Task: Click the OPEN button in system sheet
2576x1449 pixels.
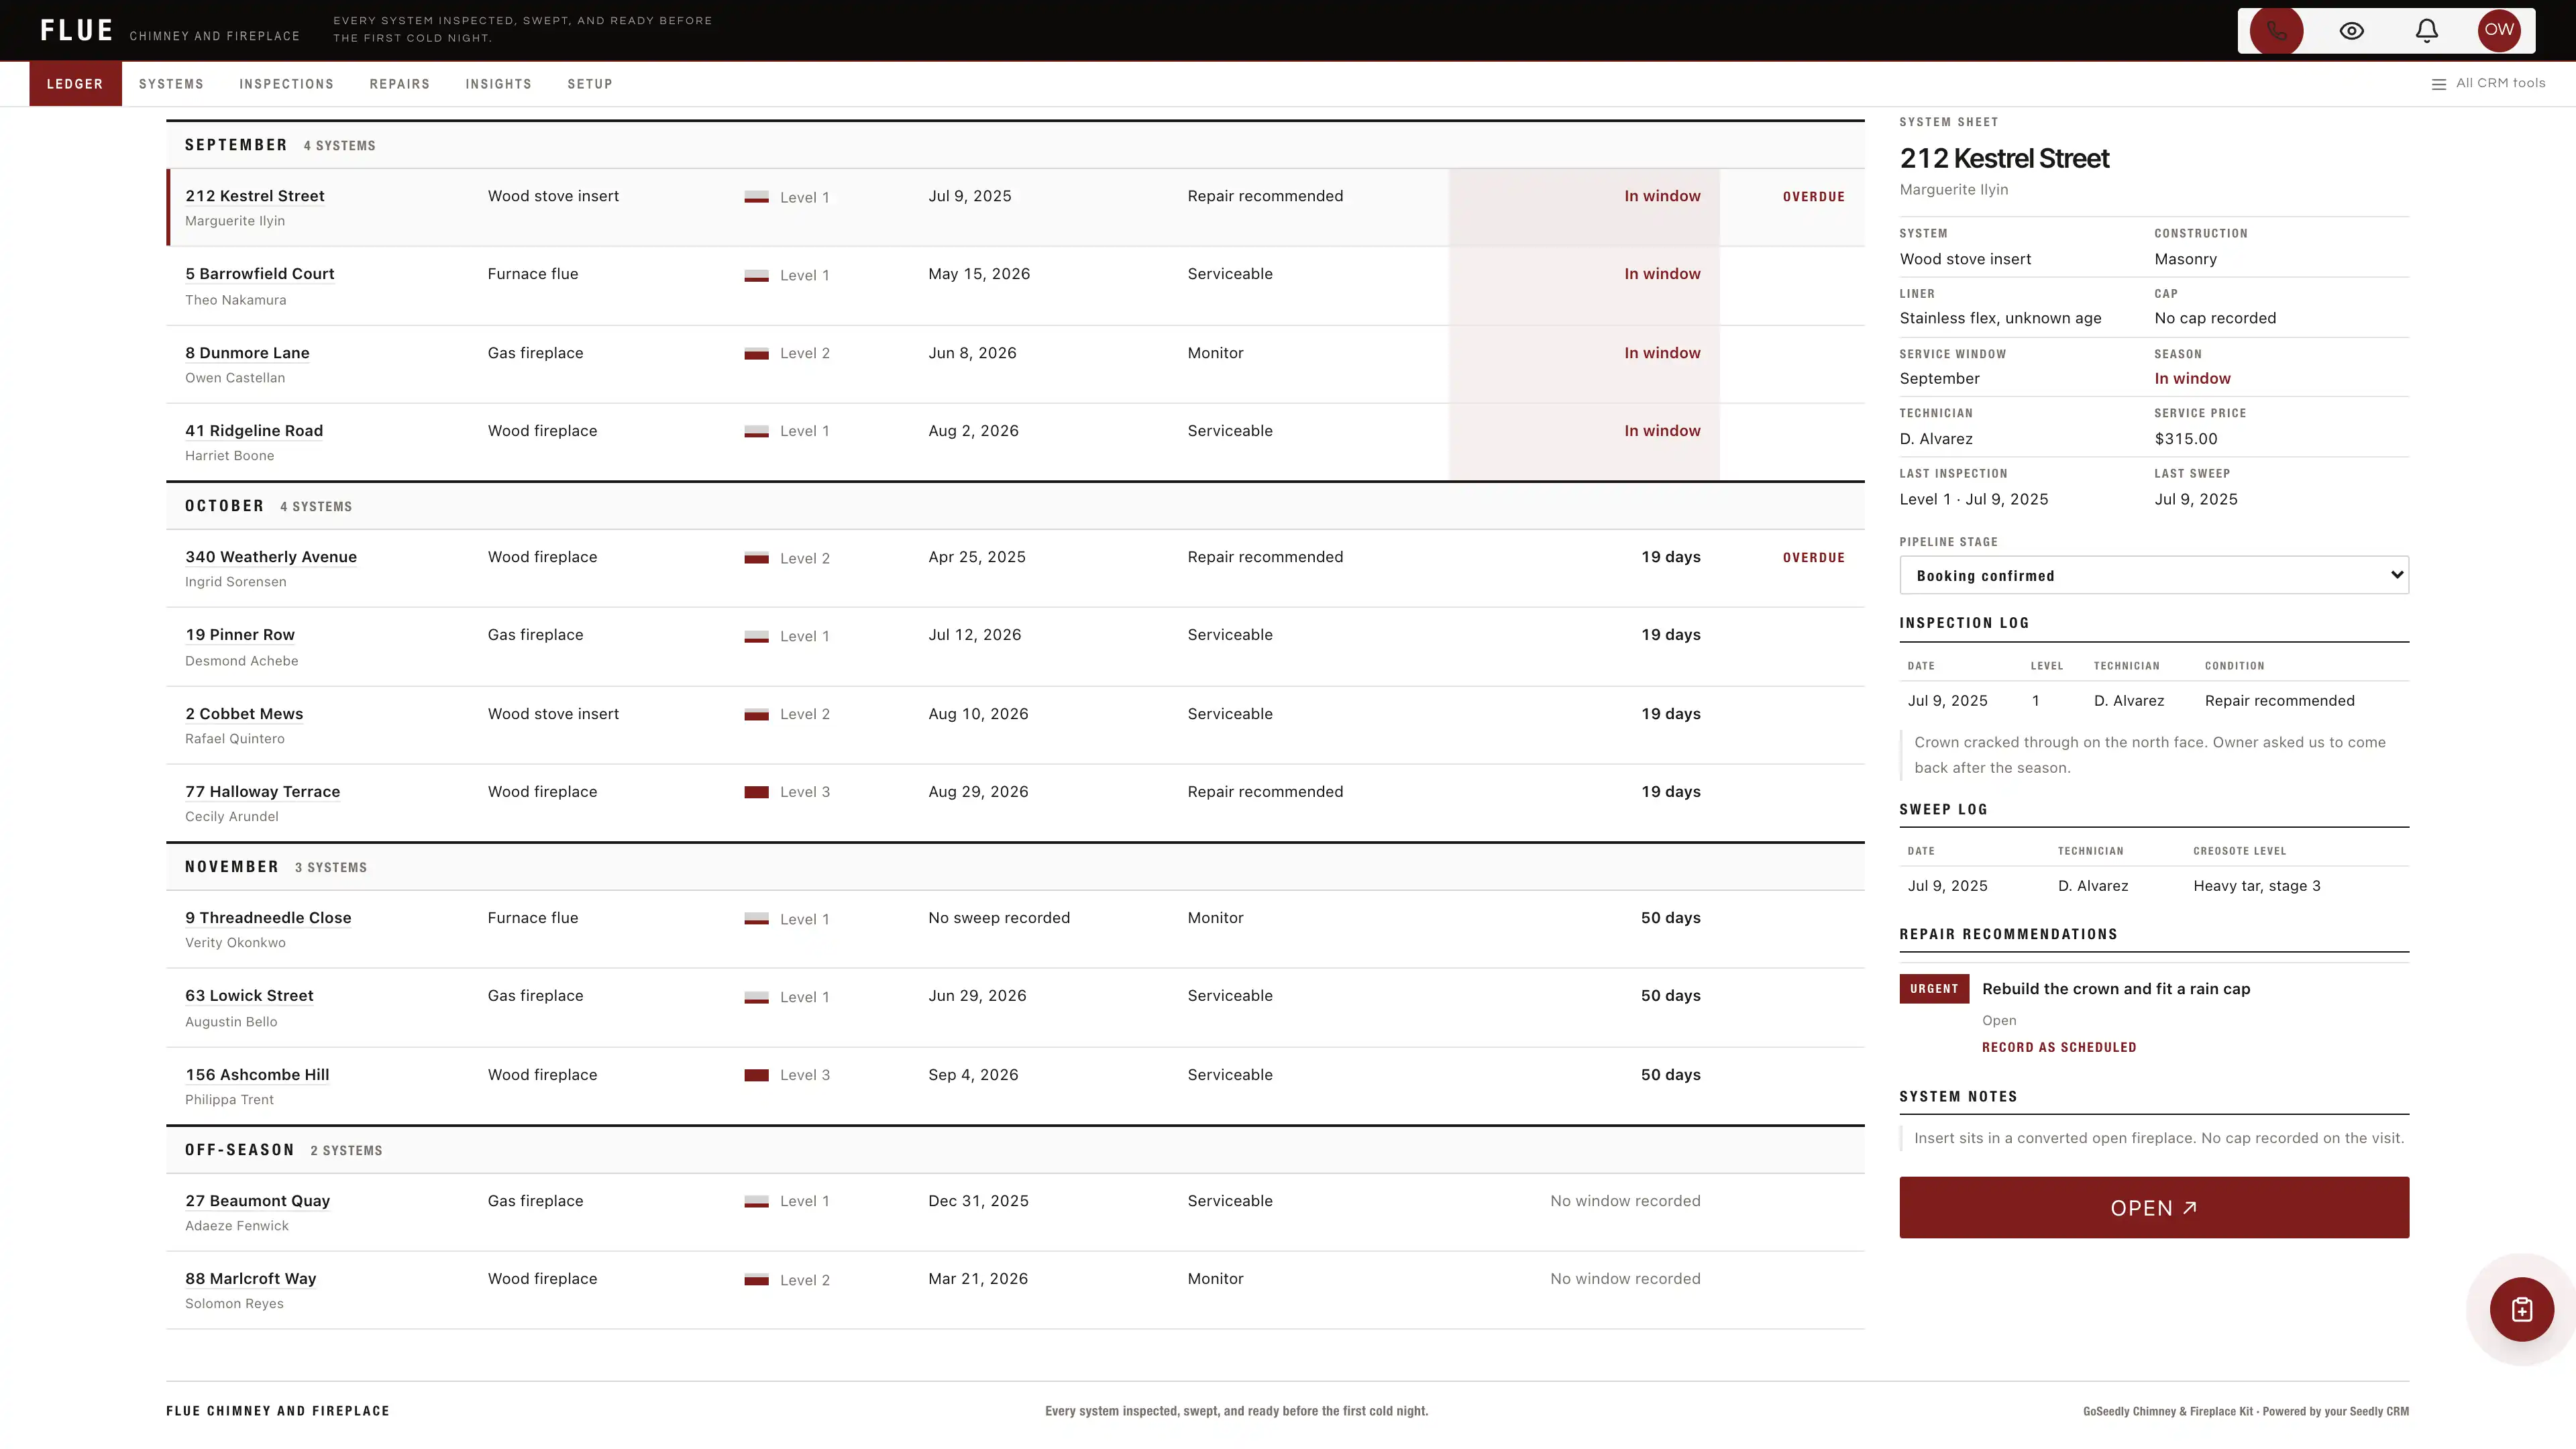Action: [x=2154, y=1207]
